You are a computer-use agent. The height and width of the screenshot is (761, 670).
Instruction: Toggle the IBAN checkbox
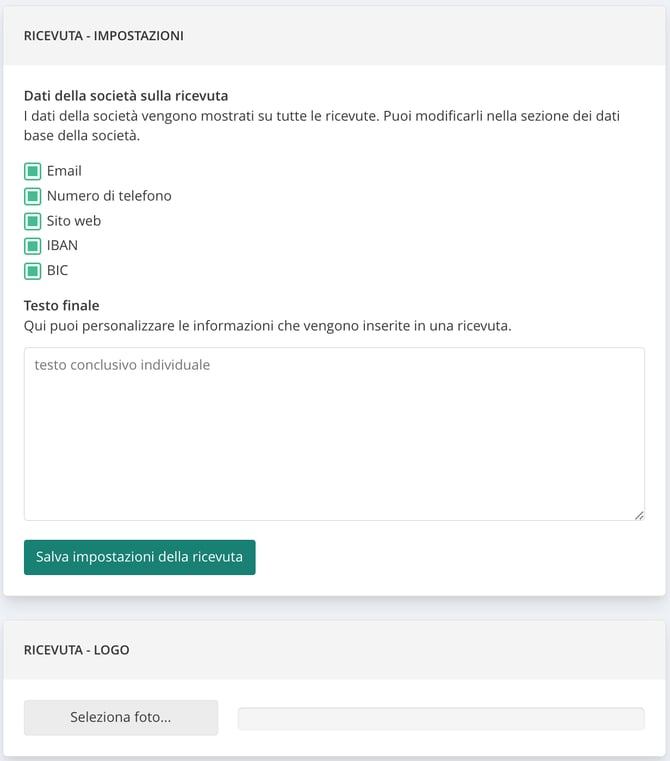[x=33, y=246]
